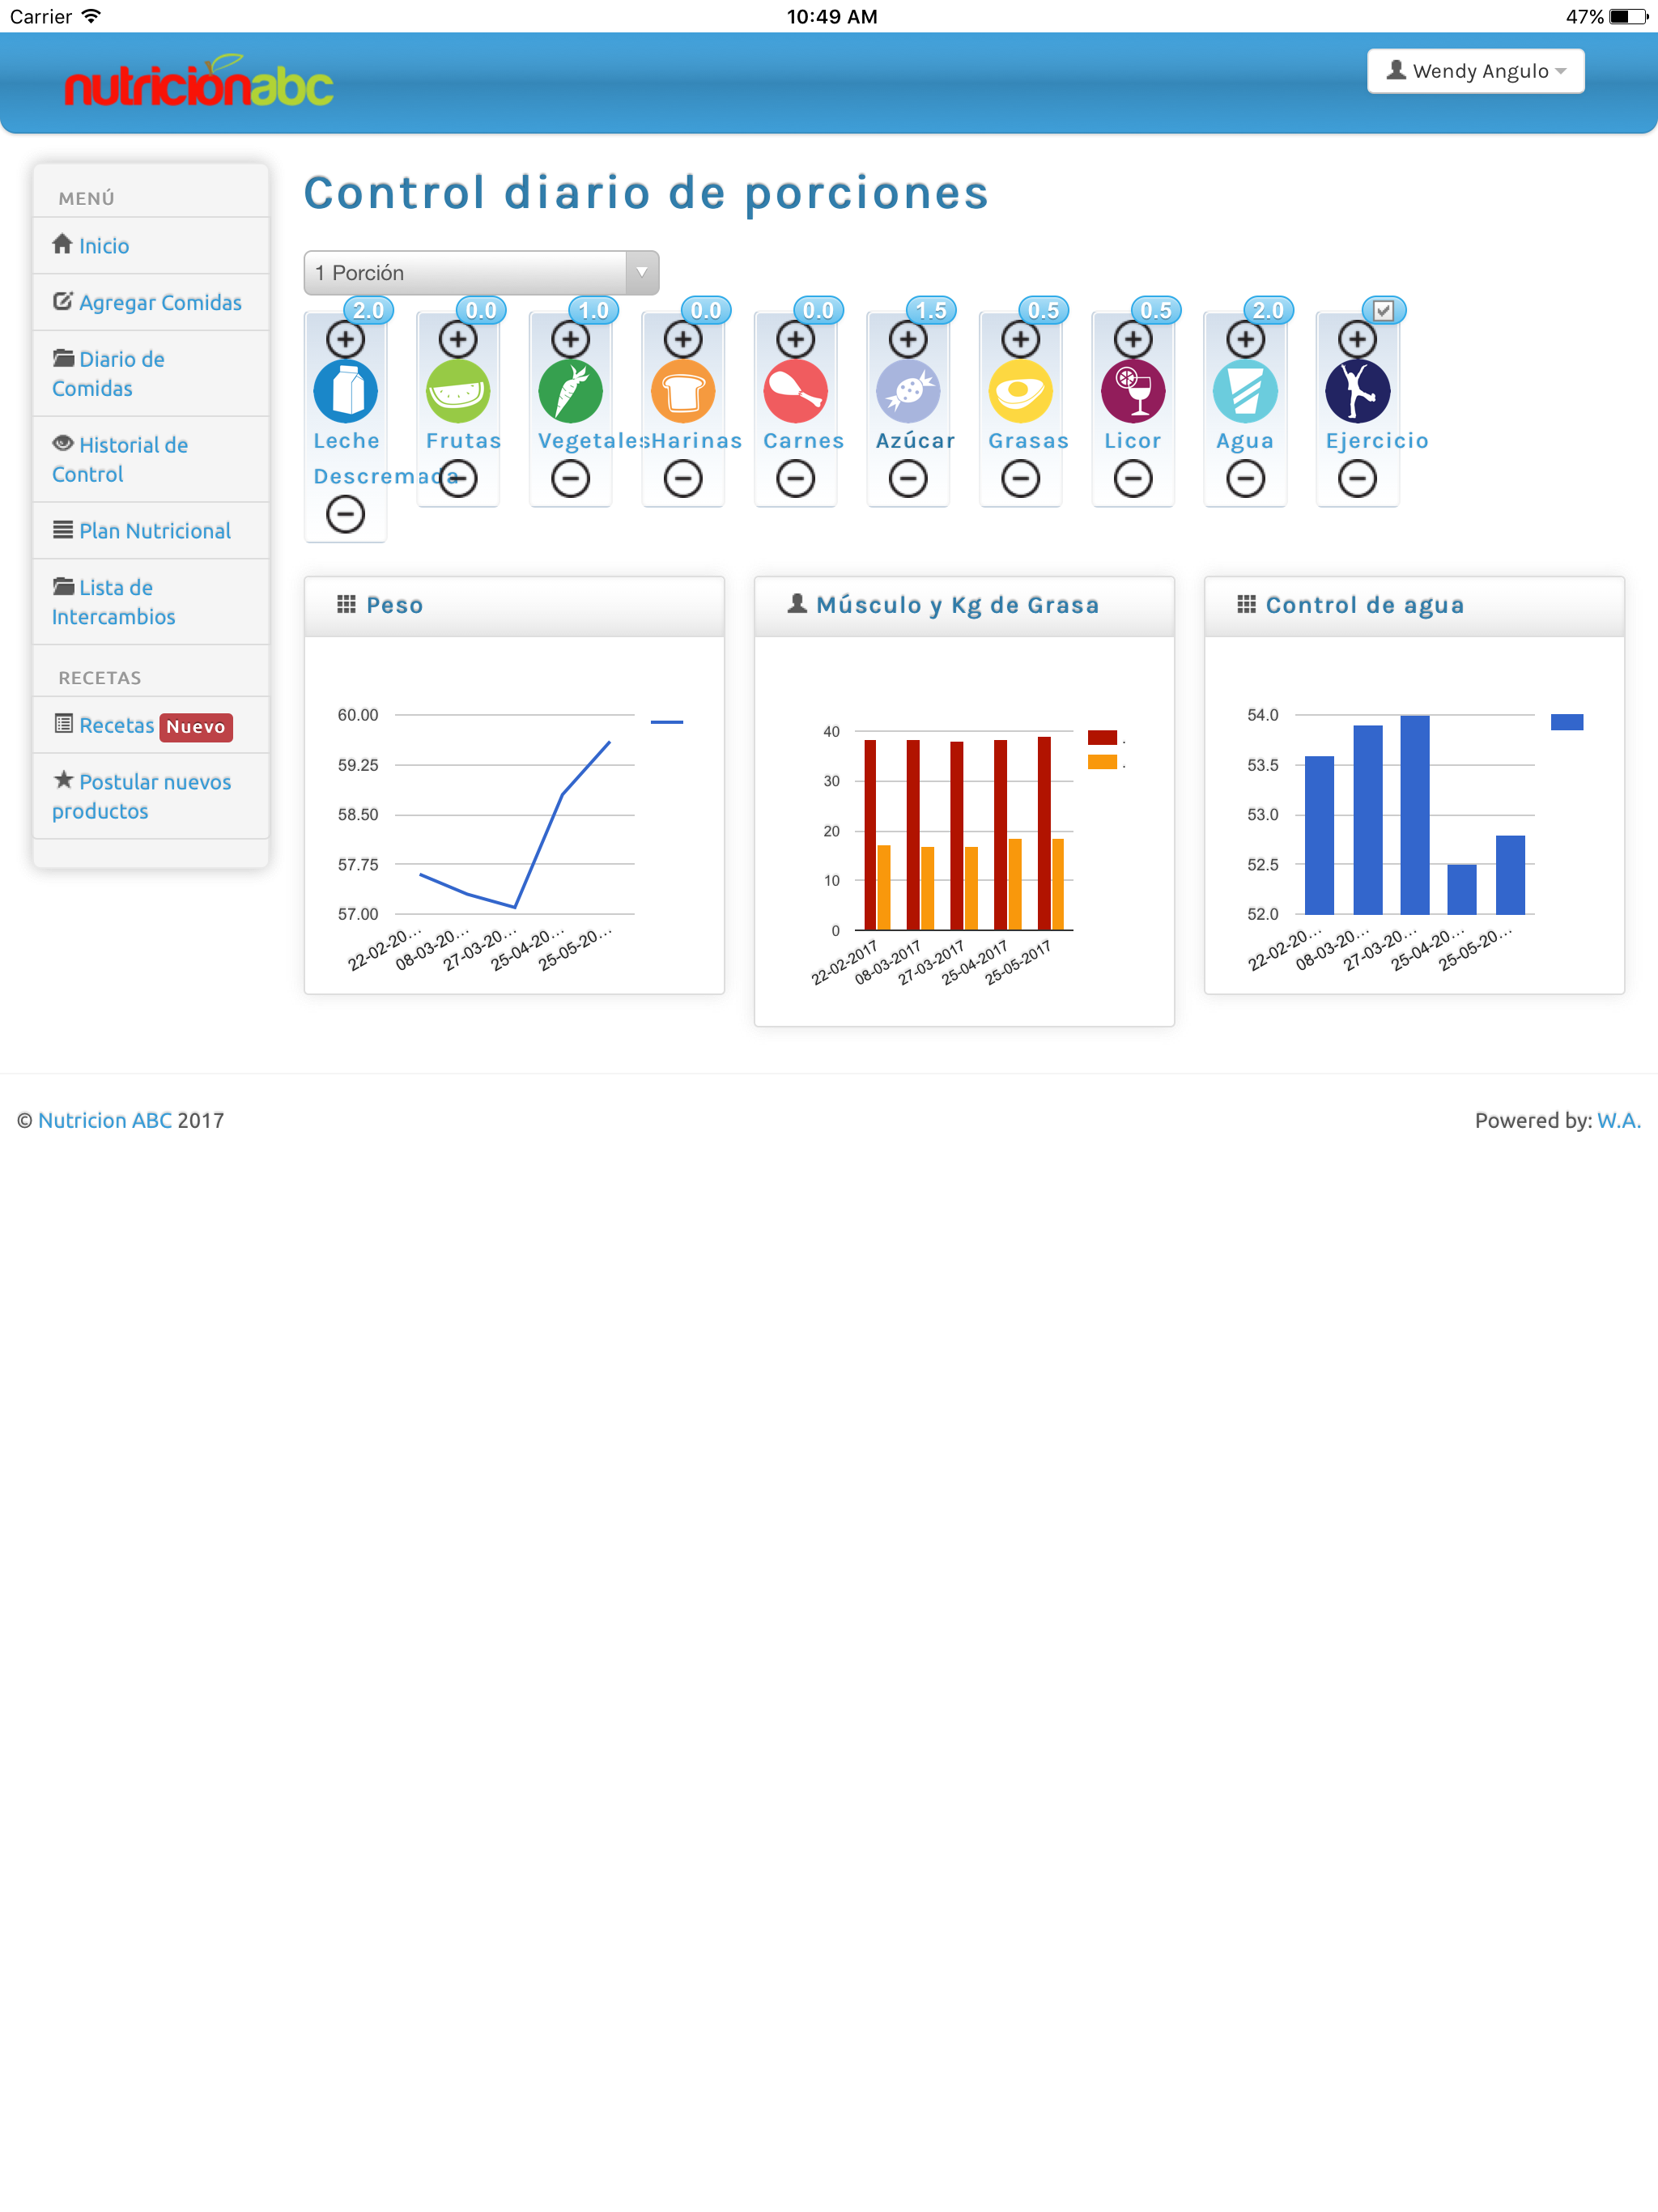1658x2212 pixels.
Task: Decrease Grasas portion with minus button
Action: click(x=1020, y=479)
